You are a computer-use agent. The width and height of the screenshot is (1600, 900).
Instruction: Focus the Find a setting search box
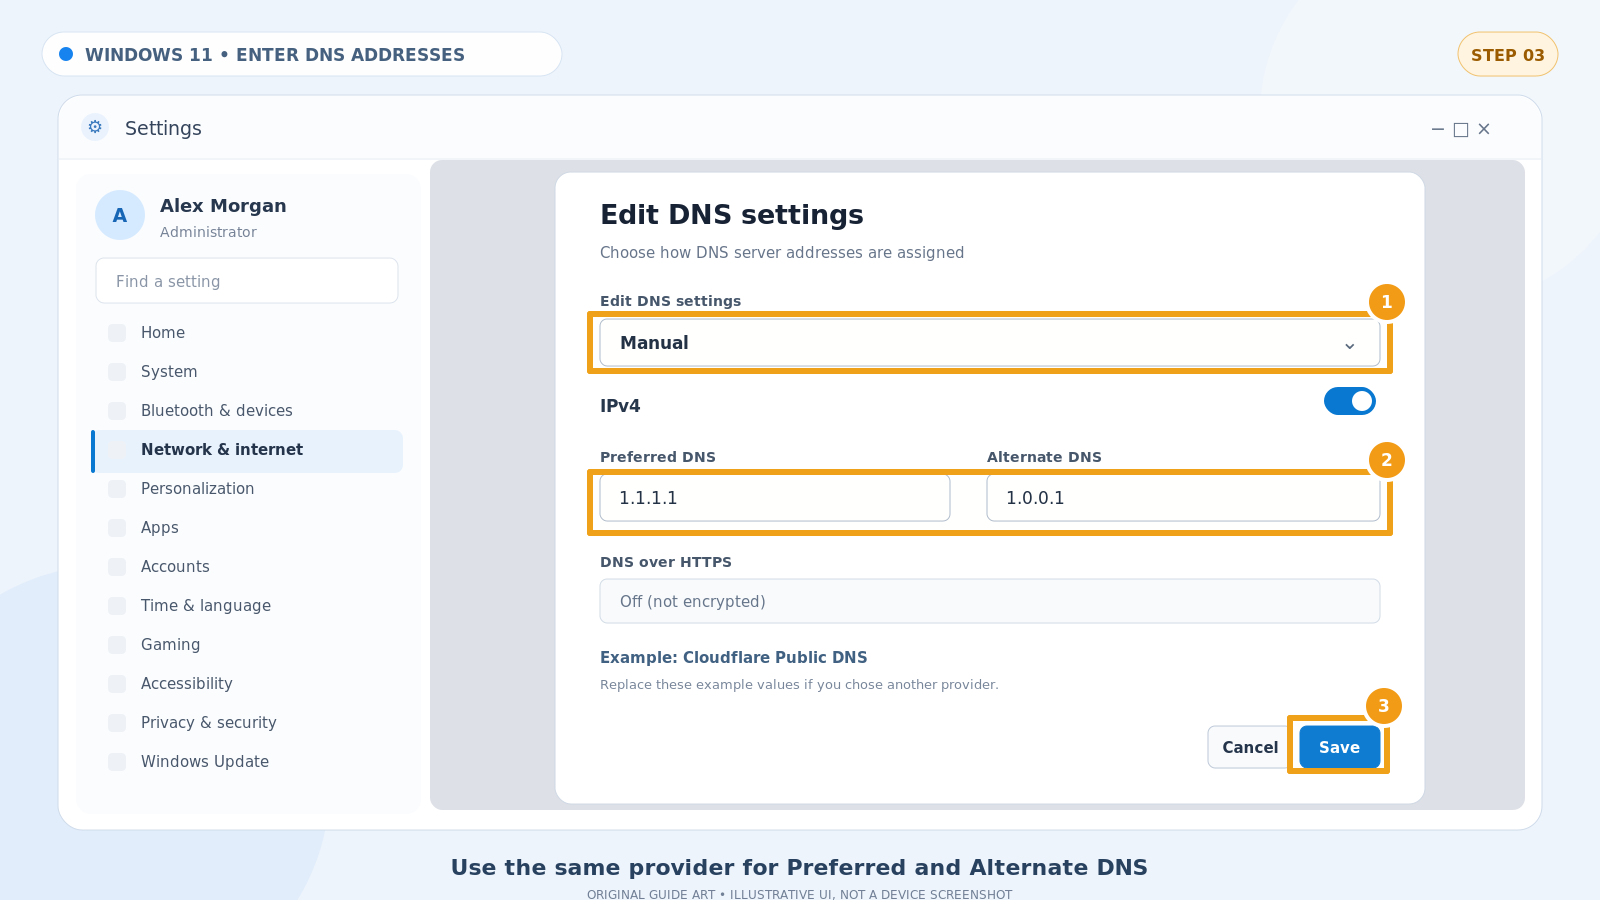[x=247, y=281]
